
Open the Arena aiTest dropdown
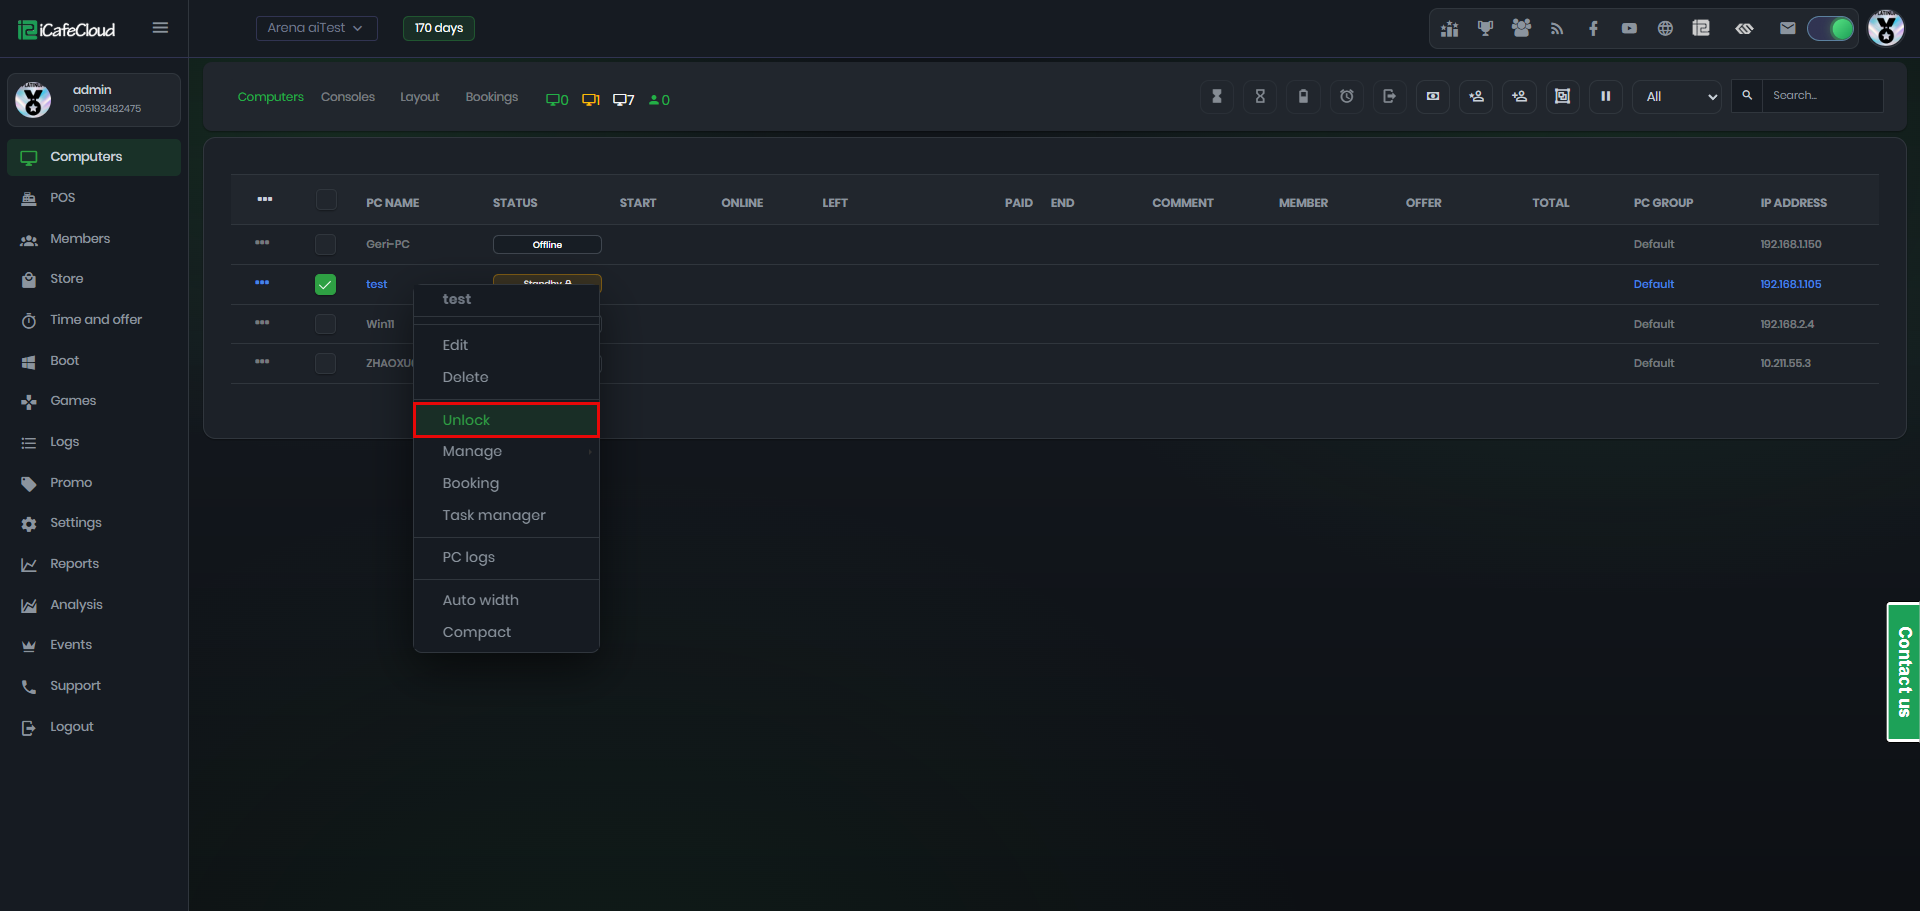pyautogui.click(x=316, y=28)
